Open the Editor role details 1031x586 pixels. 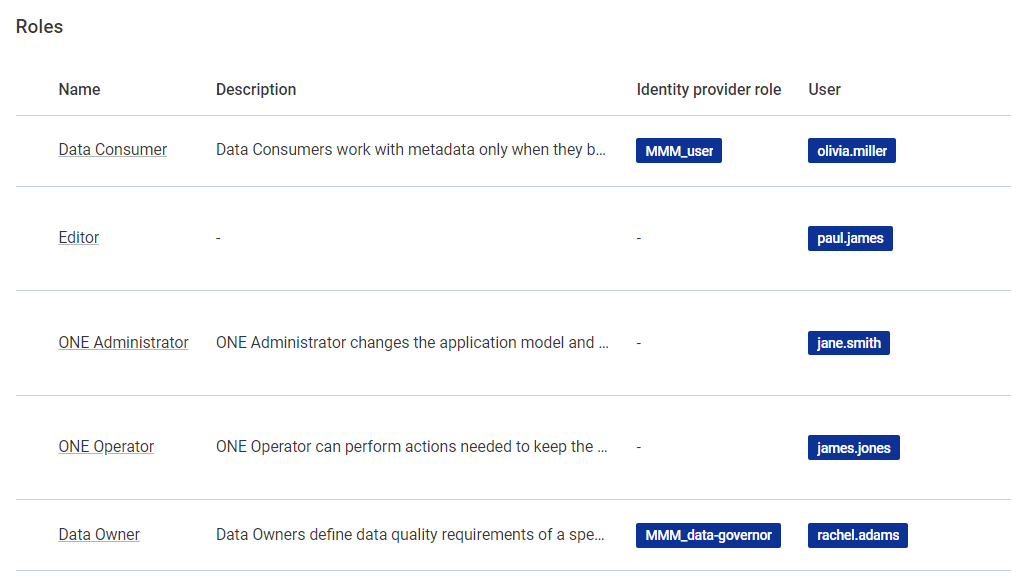click(x=78, y=237)
